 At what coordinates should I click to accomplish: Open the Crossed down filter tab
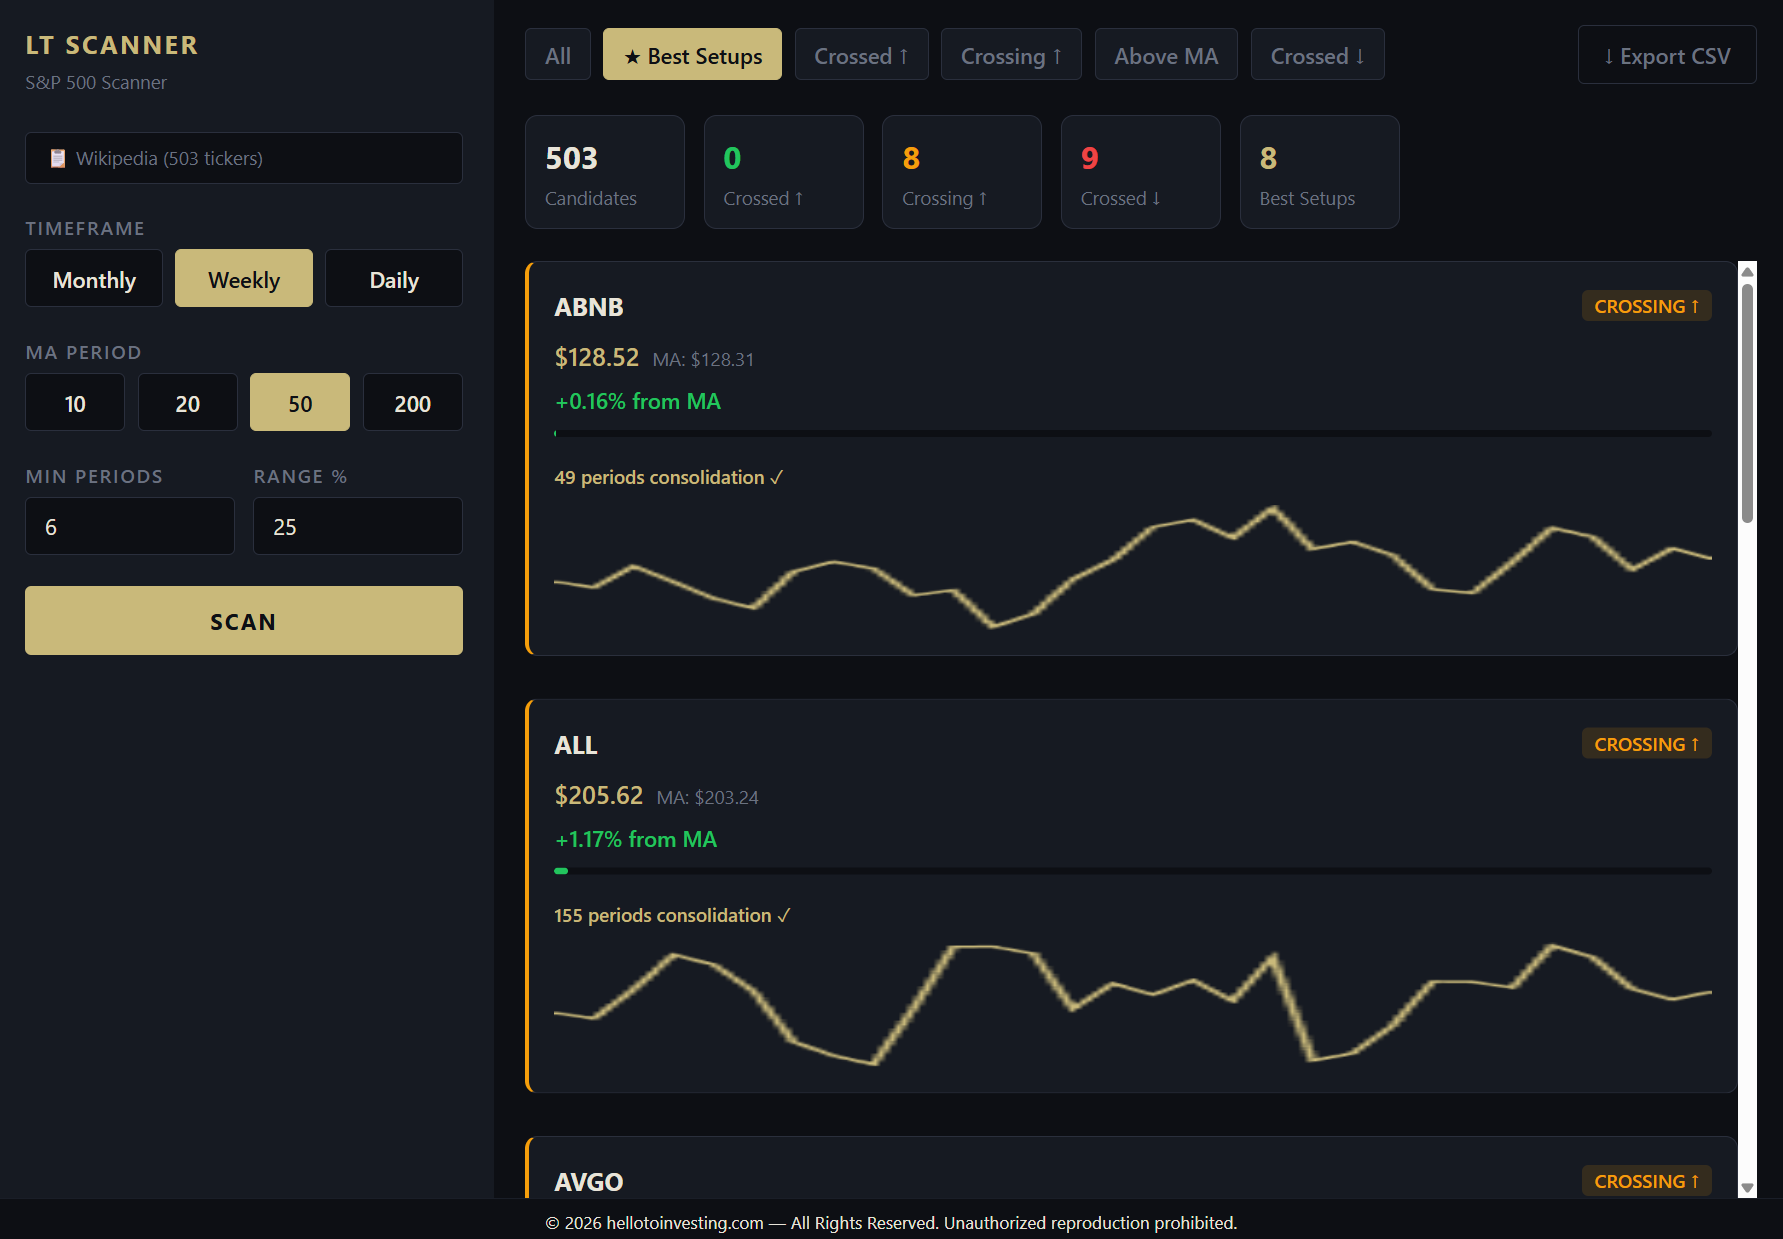(x=1317, y=55)
